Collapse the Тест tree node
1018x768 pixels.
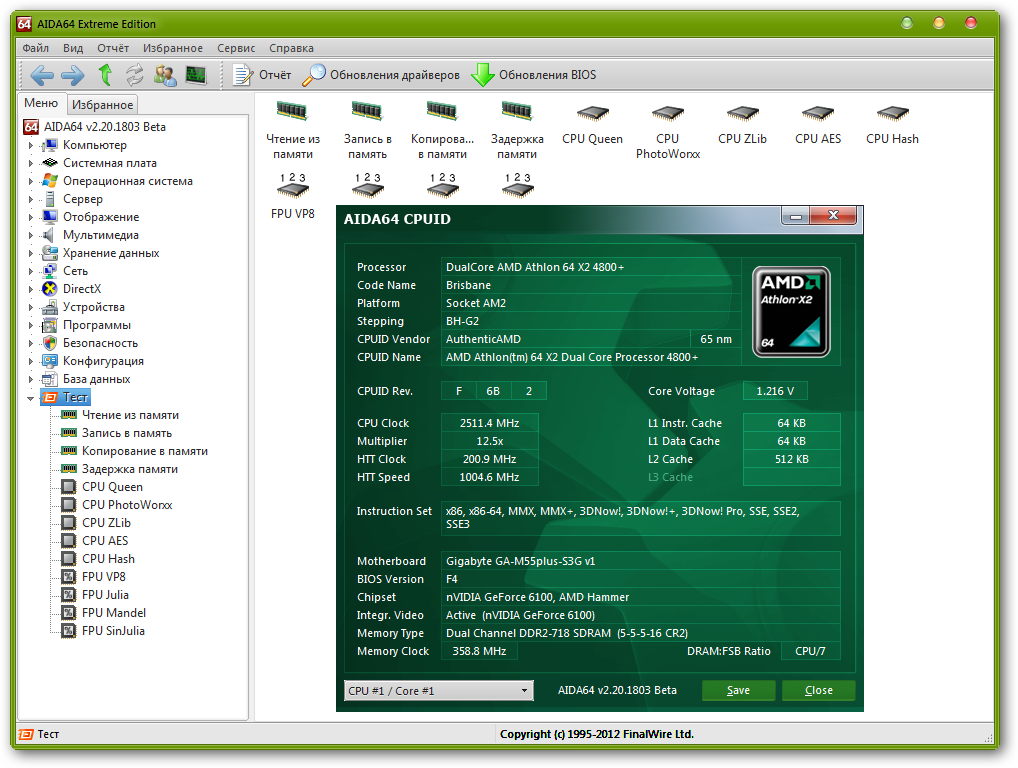click(31, 398)
